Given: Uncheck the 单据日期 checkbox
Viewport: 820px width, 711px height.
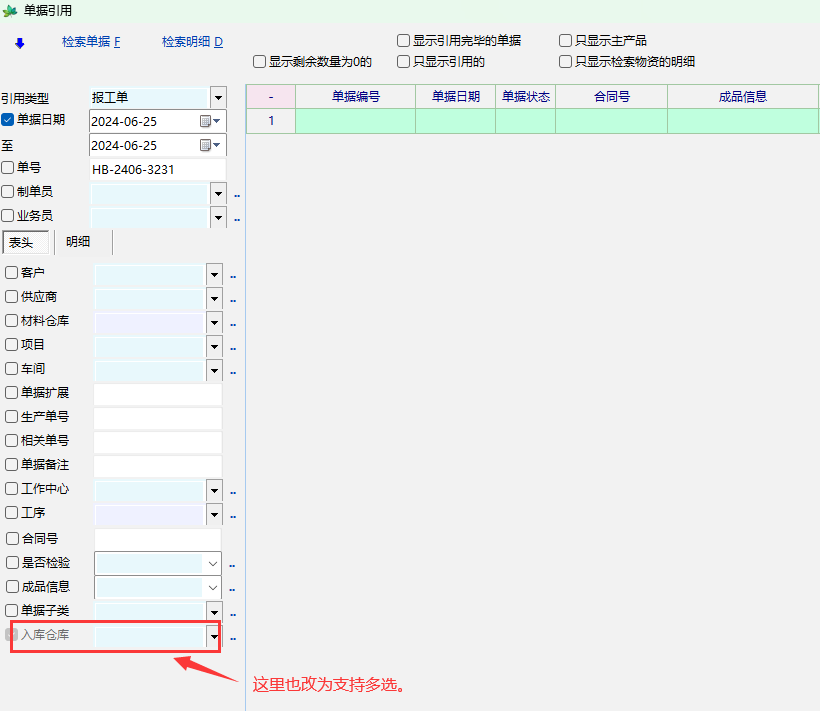Looking at the screenshot, I should coord(8,120).
